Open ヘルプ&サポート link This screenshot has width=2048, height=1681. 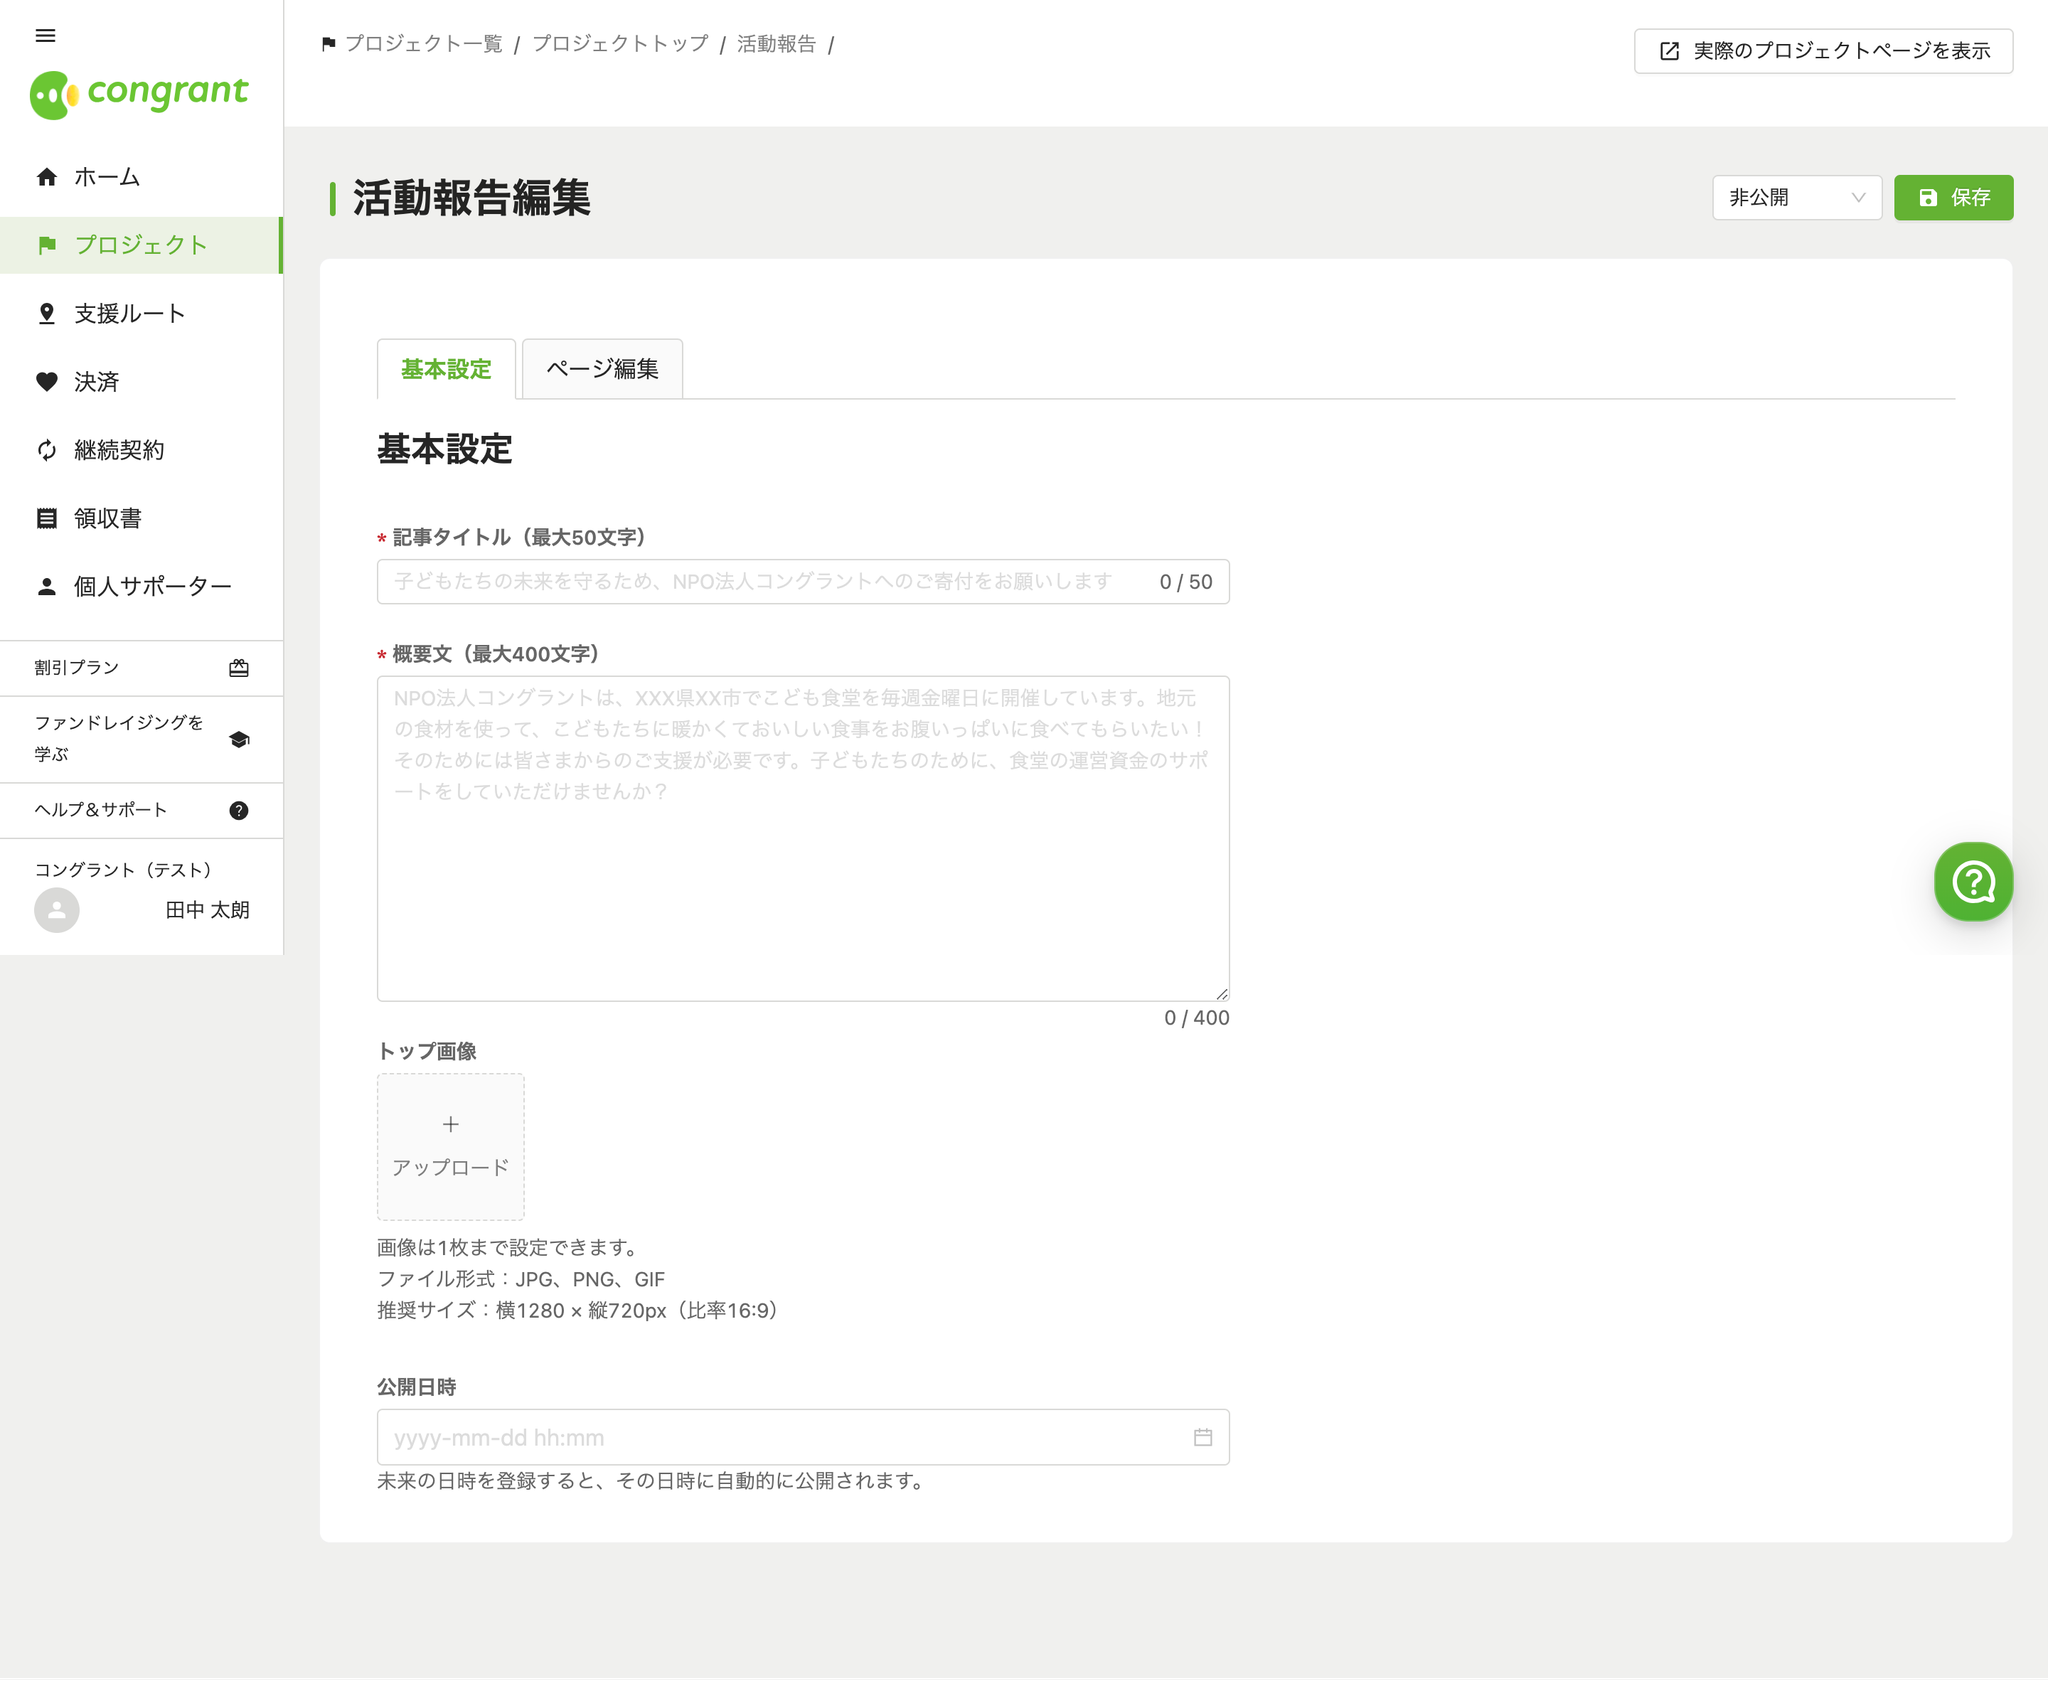[141, 810]
